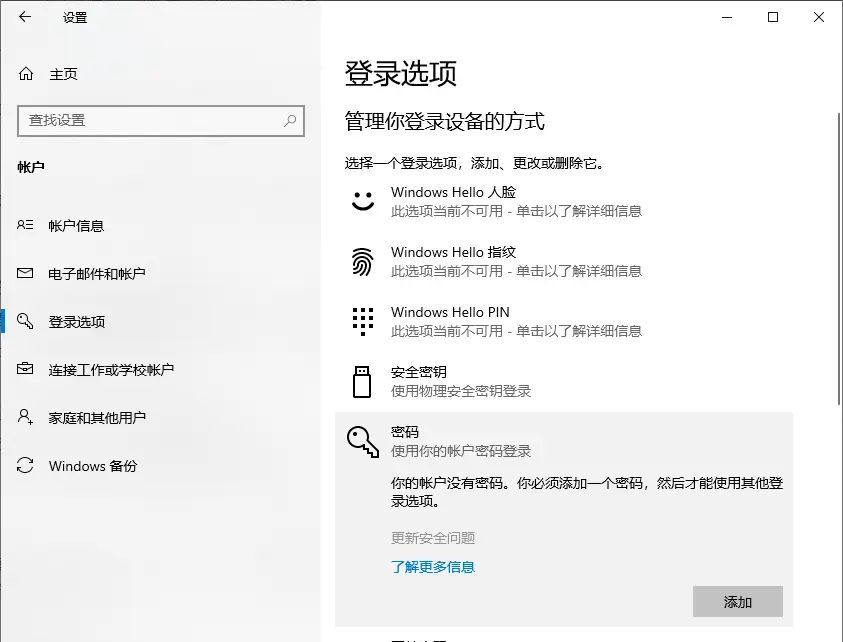The image size is (843, 642).
Task: Click the home icon next to 主页
Action: tap(26, 74)
